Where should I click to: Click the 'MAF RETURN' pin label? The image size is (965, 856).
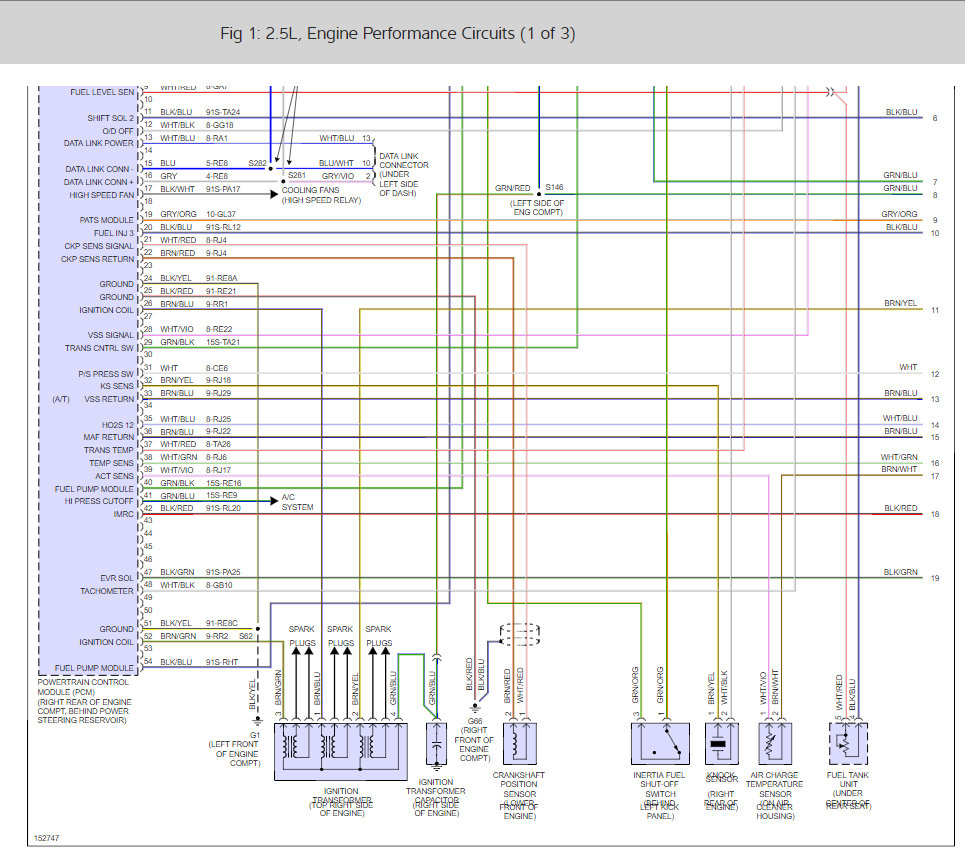pos(108,437)
